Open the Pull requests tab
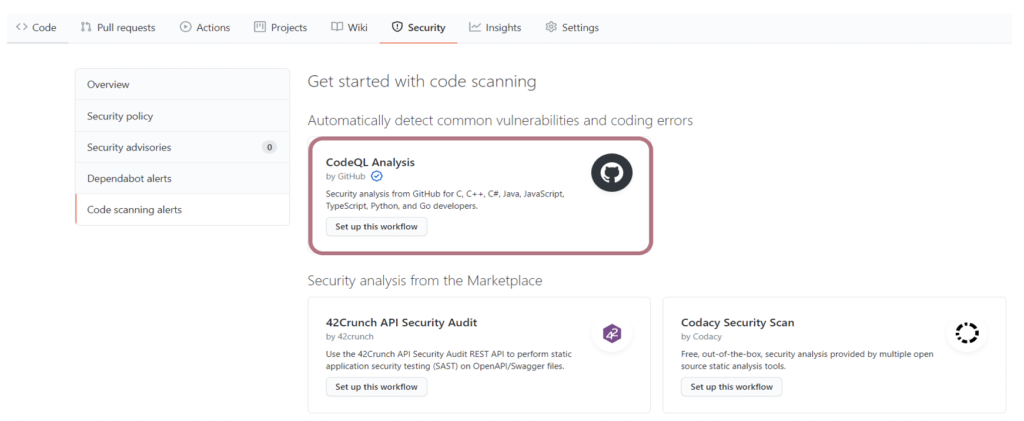1024x421 pixels. (118, 27)
